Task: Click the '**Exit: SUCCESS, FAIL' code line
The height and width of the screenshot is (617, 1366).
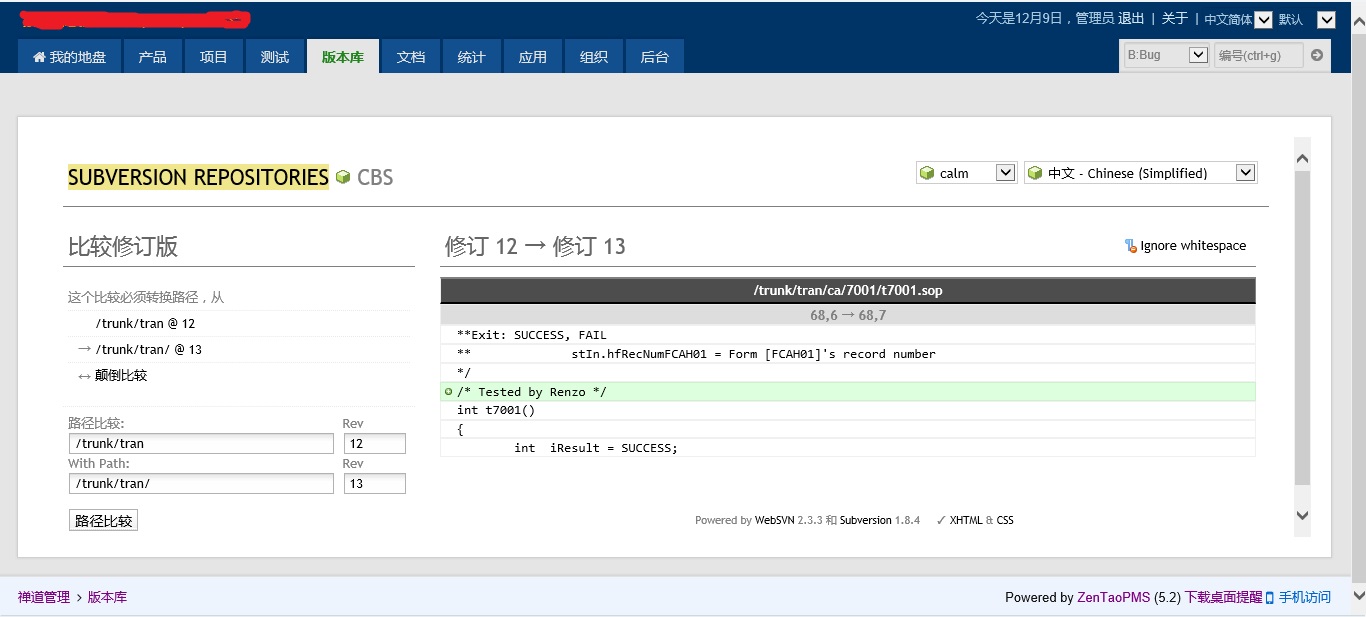Action: coord(848,335)
